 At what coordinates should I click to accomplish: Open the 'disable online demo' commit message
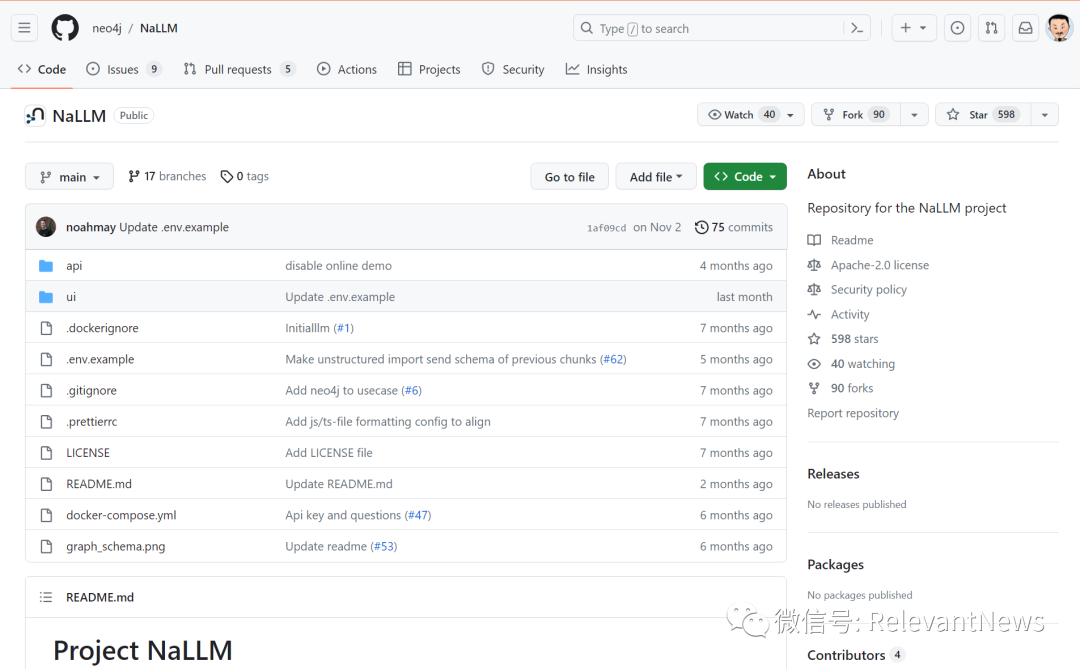click(x=338, y=265)
